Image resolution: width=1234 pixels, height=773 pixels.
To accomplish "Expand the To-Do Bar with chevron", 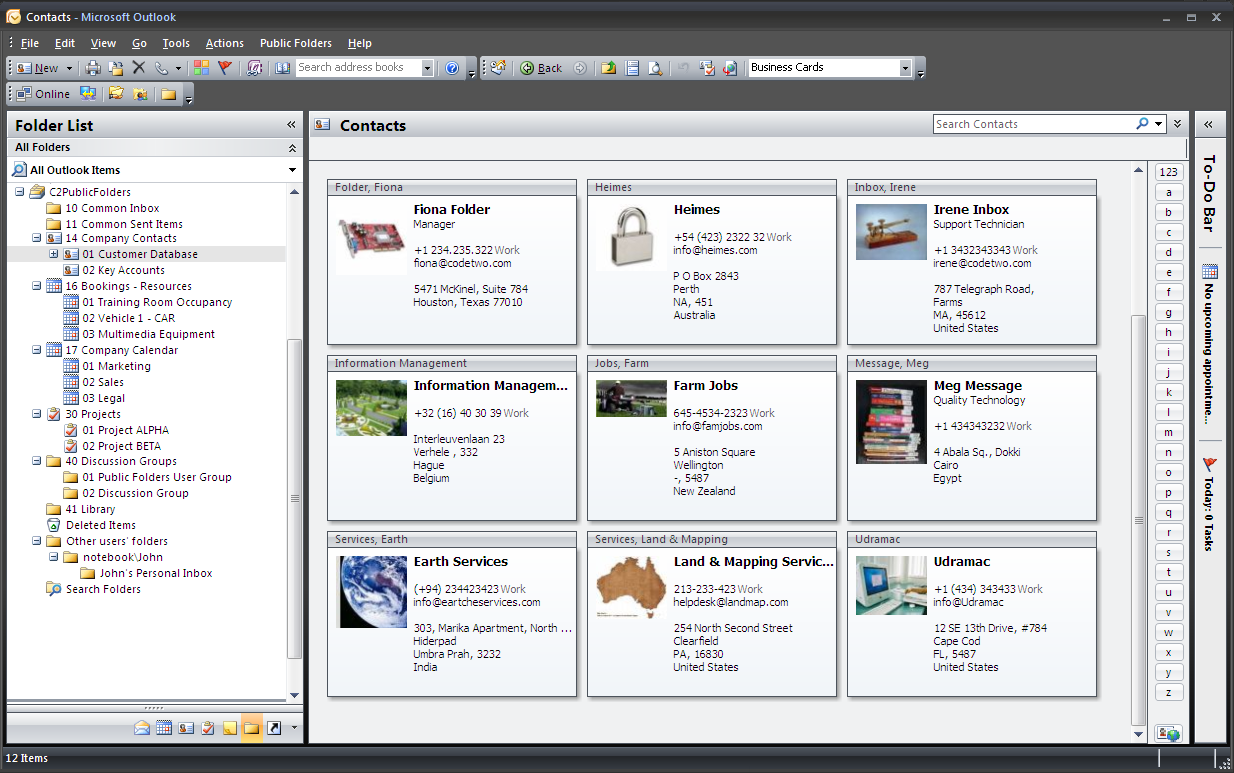I will click(1208, 124).
